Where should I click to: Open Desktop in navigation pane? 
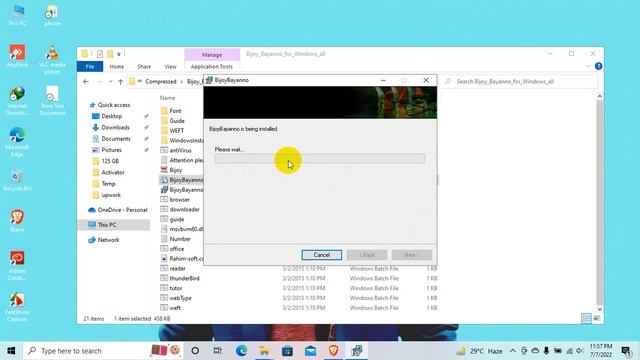[111, 116]
